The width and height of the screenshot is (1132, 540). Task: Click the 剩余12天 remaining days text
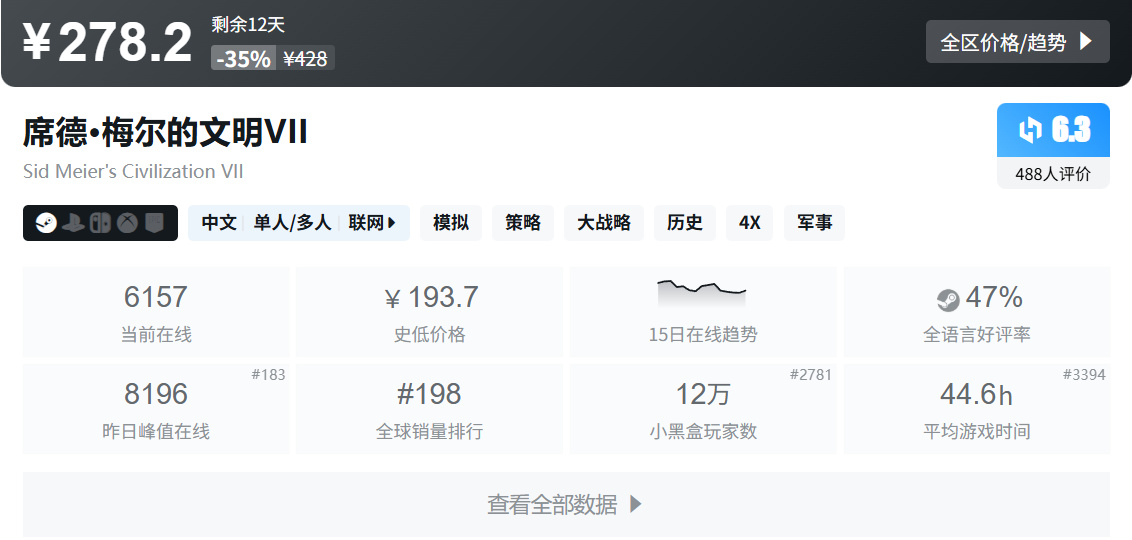tap(248, 25)
